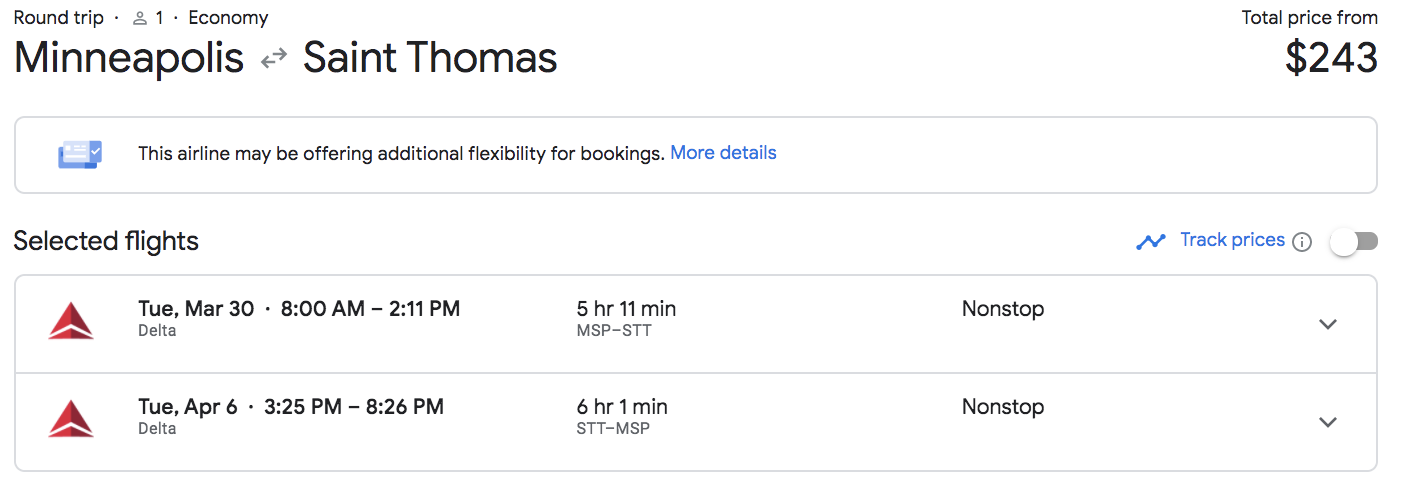This screenshot has height=484, width=1404.
Task: Open More details about booking flexibility
Action: coord(723,153)
